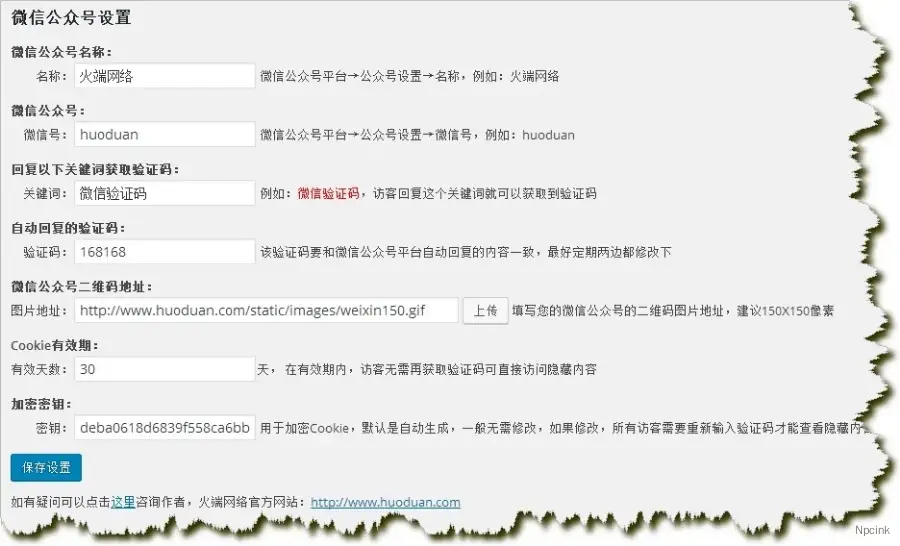Select the 验证码 field showing 168168
This screenshot has height=546, width=900.
pyautogui.click(x=165, y=251)
